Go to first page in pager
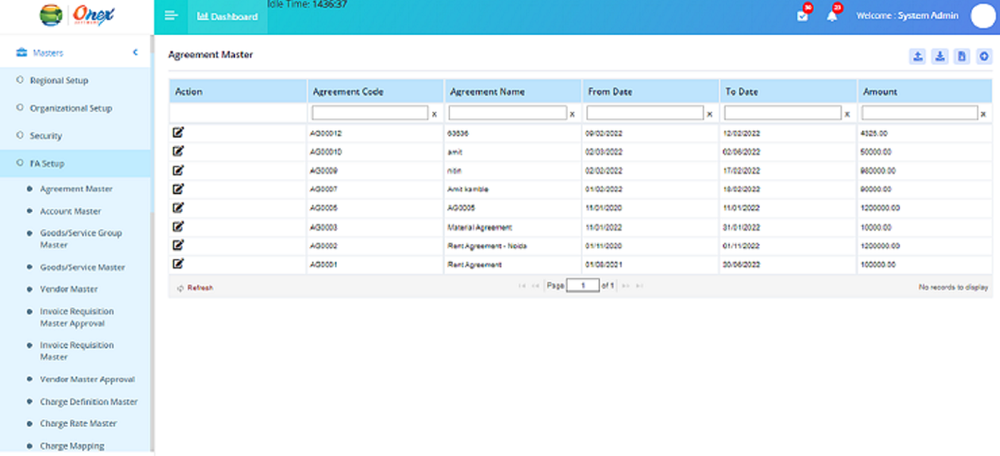Viewport: 1000px width, 456px height. pyautogui.click(x=522, y=286)
